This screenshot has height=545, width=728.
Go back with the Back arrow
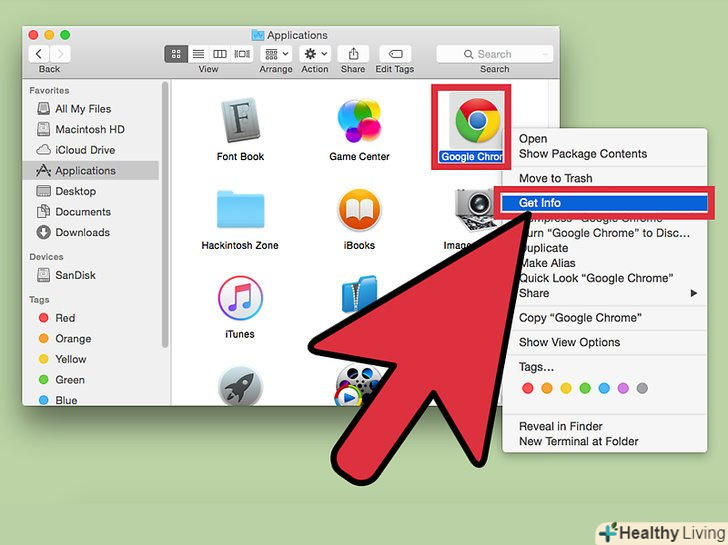pos(39,54)
